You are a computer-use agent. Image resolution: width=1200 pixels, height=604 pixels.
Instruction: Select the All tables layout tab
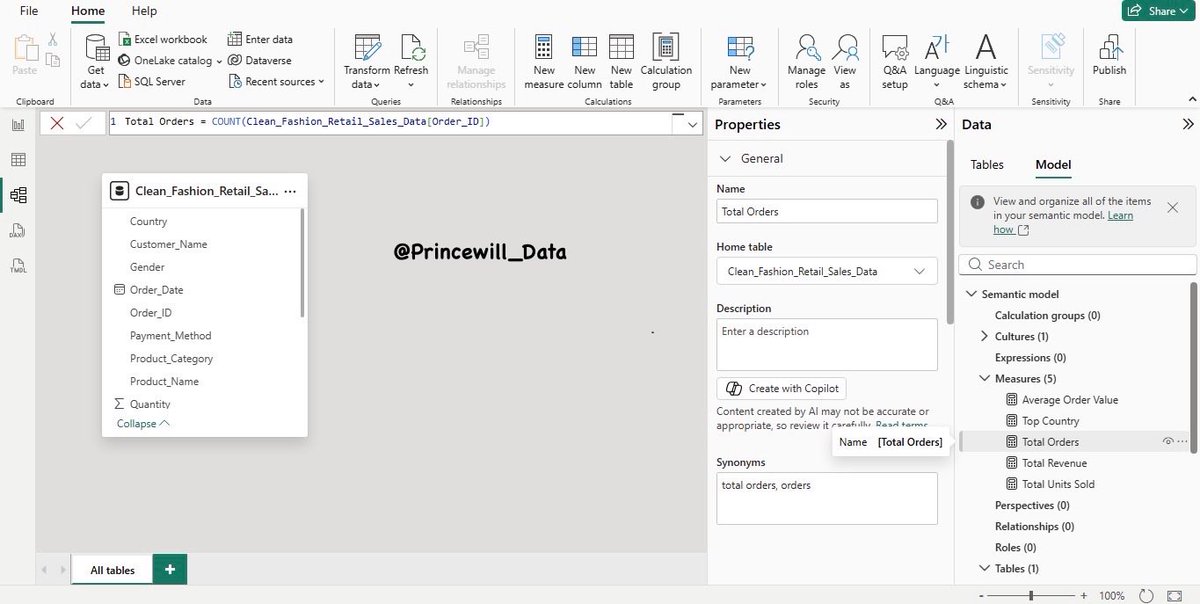pyautogui.click(x=112, y=570)
